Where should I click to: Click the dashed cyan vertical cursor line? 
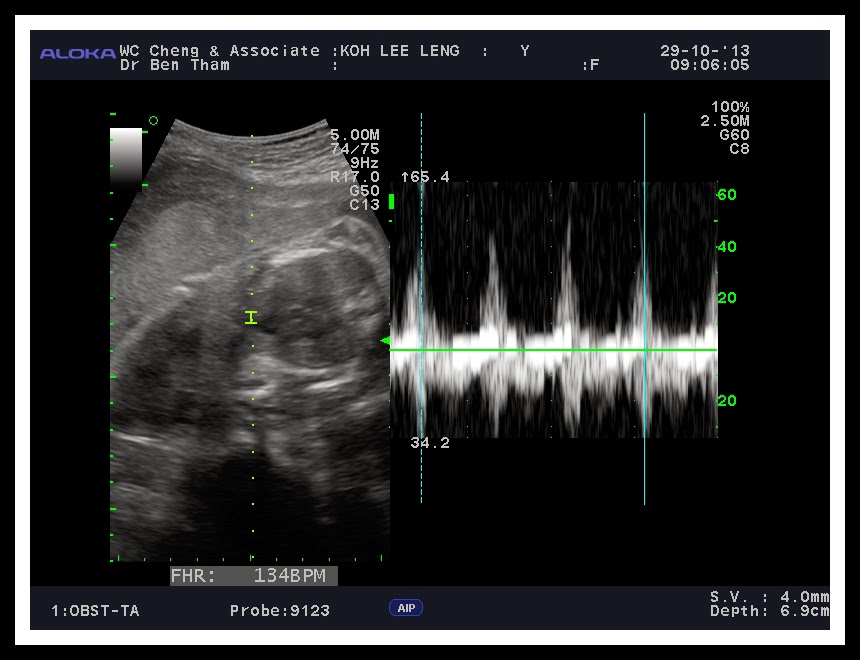[421, 307]
